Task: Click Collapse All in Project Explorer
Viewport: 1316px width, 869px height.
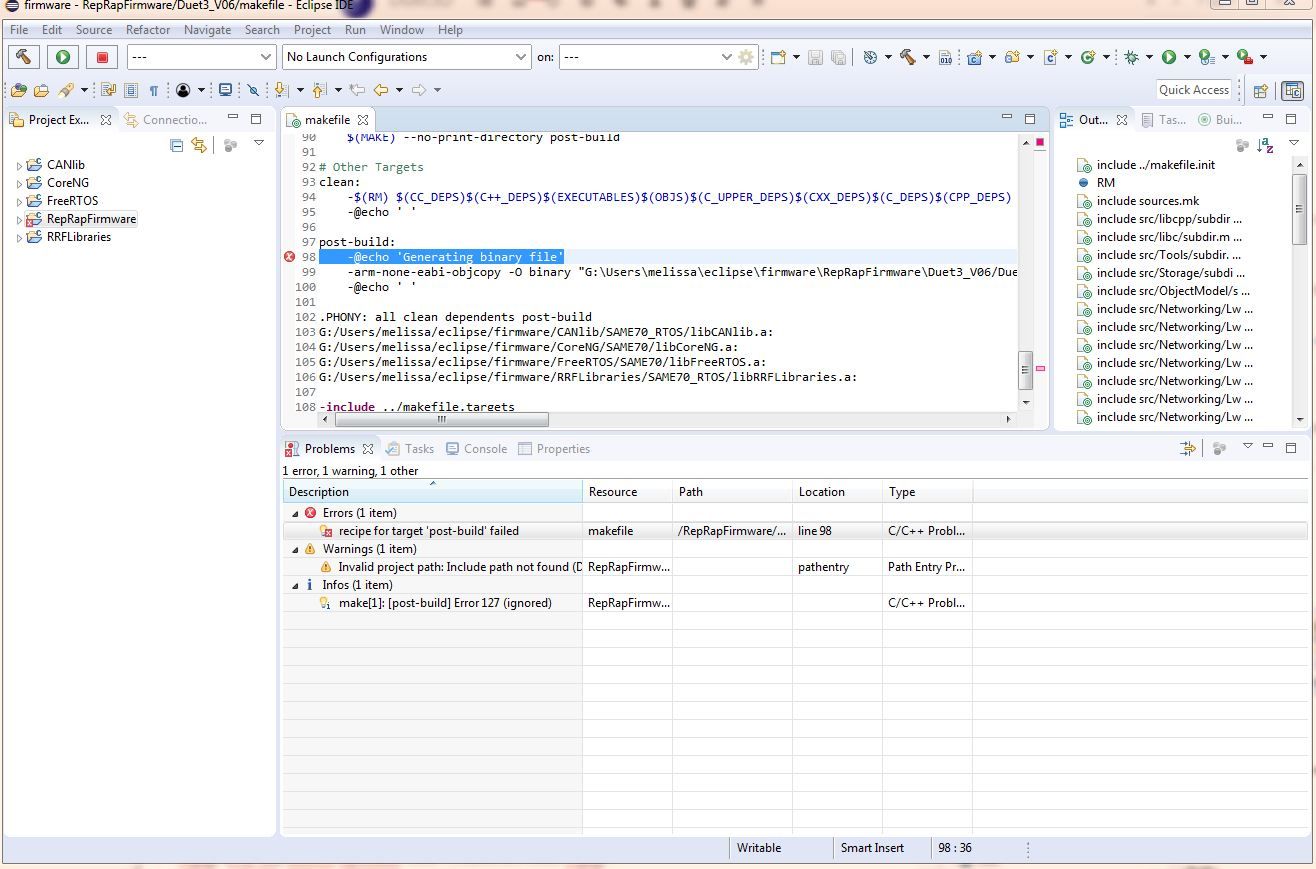Action: [x=177, y=145]
